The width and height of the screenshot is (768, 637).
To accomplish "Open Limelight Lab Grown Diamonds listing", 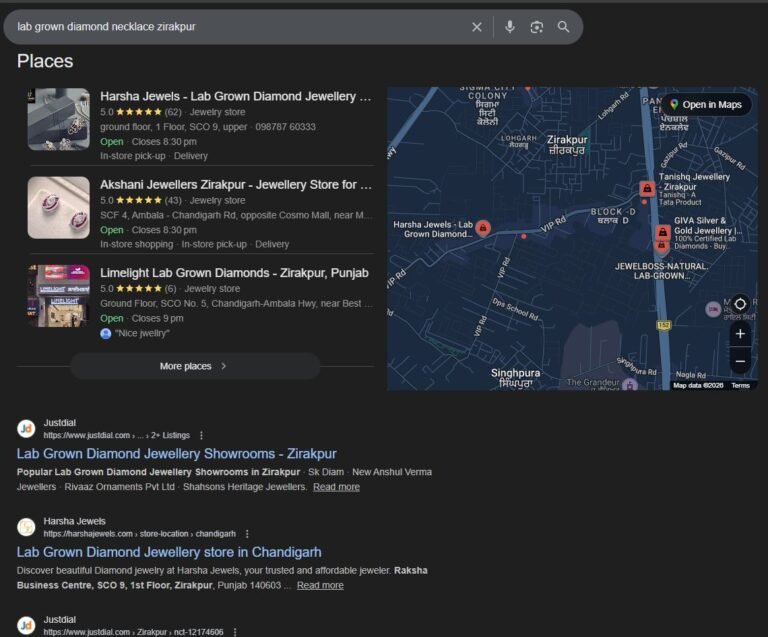I will tap(234, 273).
